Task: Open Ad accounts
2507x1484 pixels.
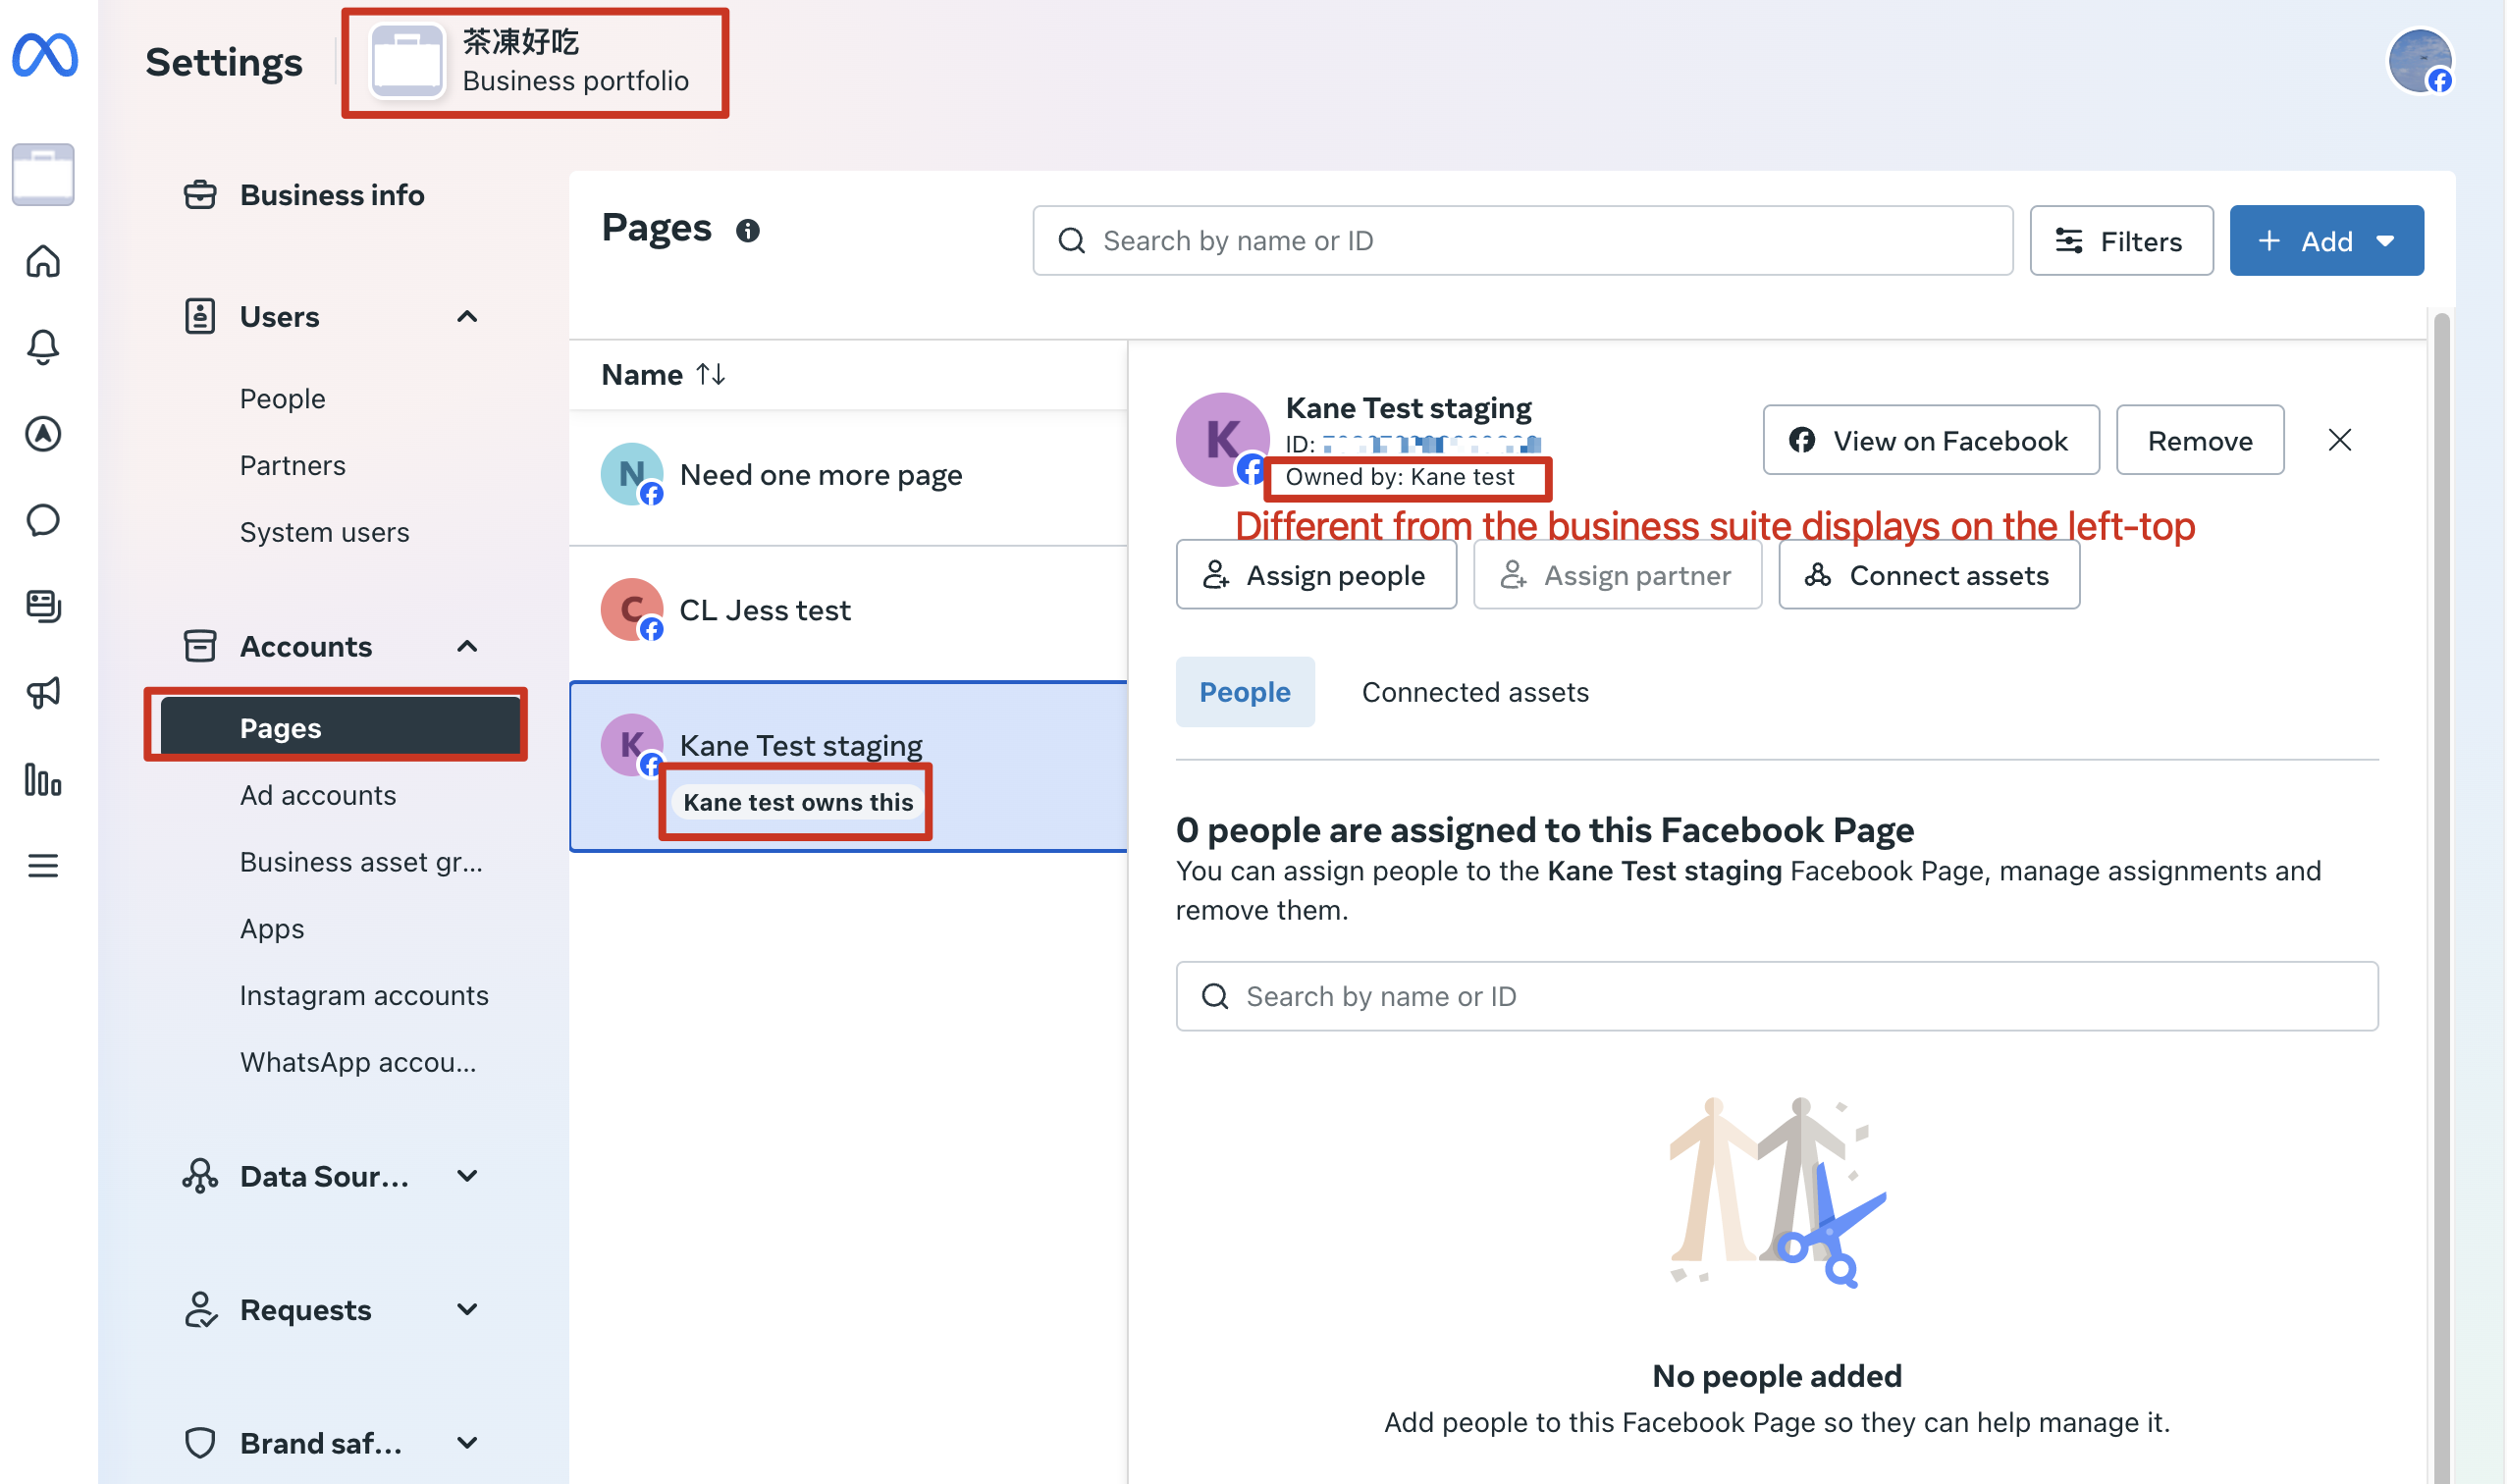Action: tap(318, 795)
